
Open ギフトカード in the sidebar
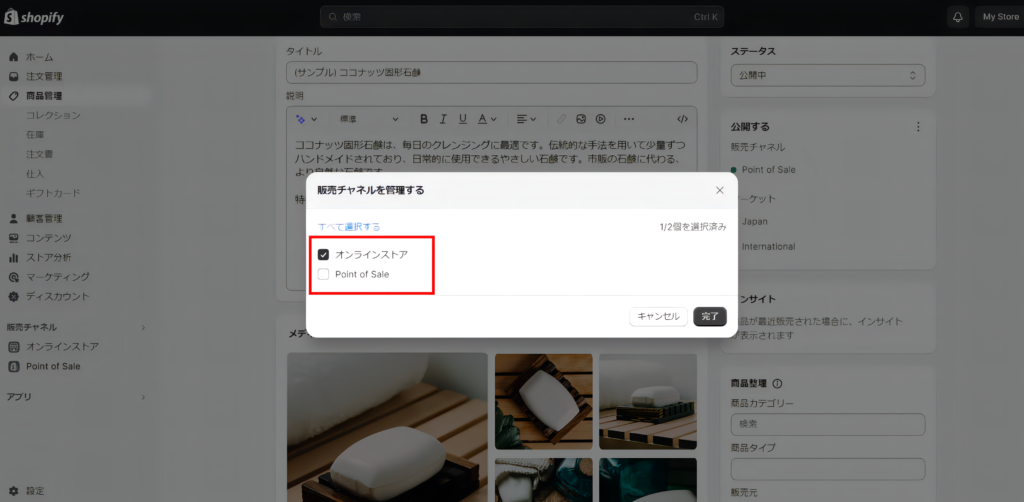point(54,193)
